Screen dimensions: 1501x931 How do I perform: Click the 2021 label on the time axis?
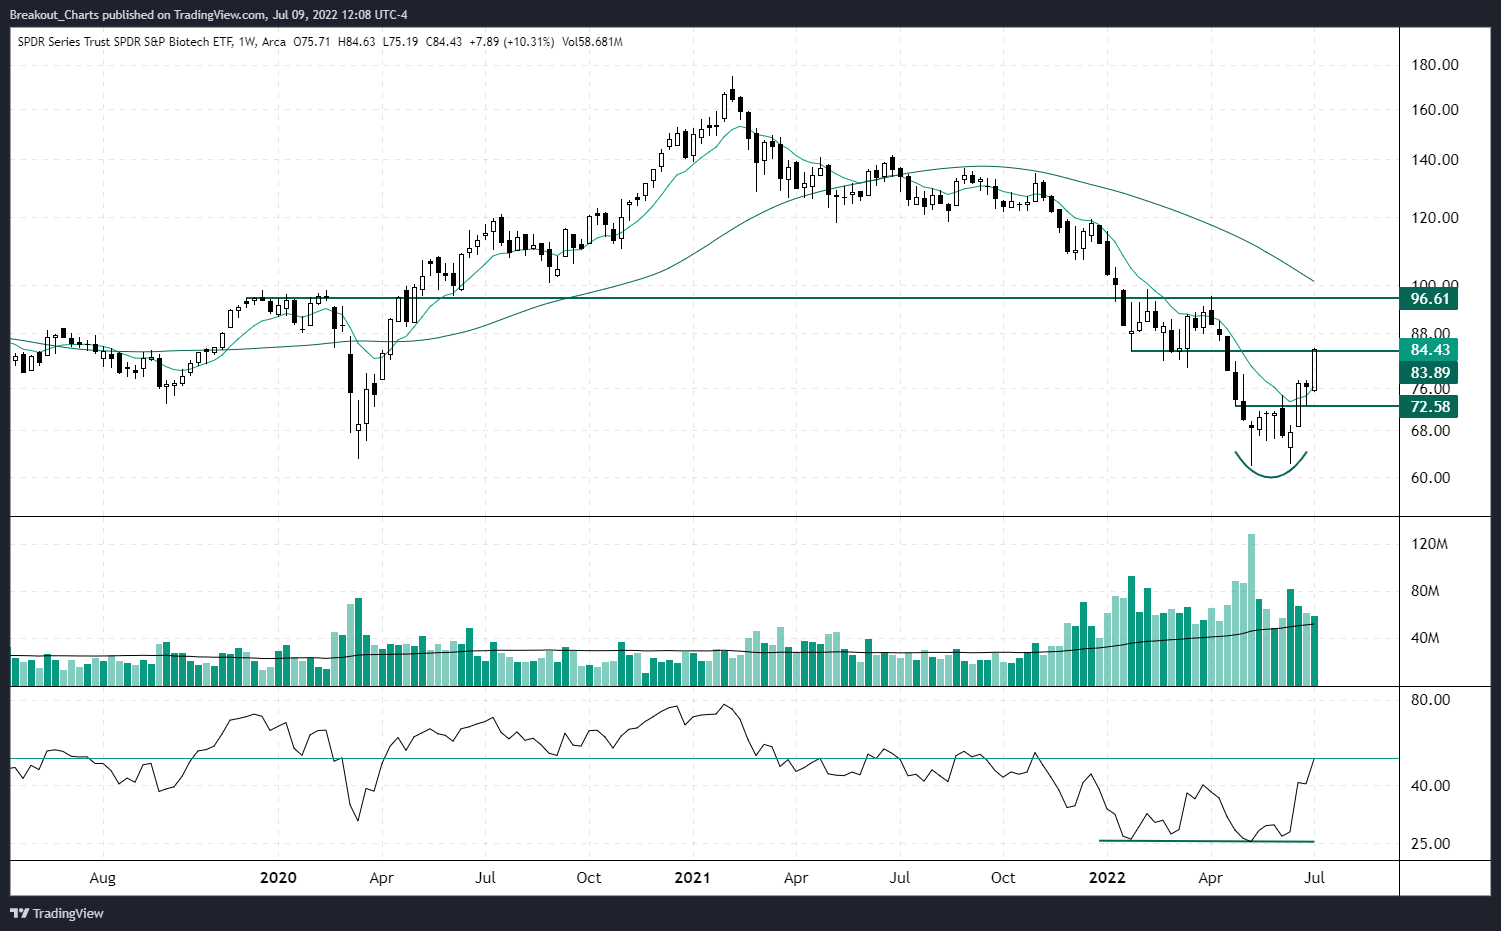coord(692,878)
